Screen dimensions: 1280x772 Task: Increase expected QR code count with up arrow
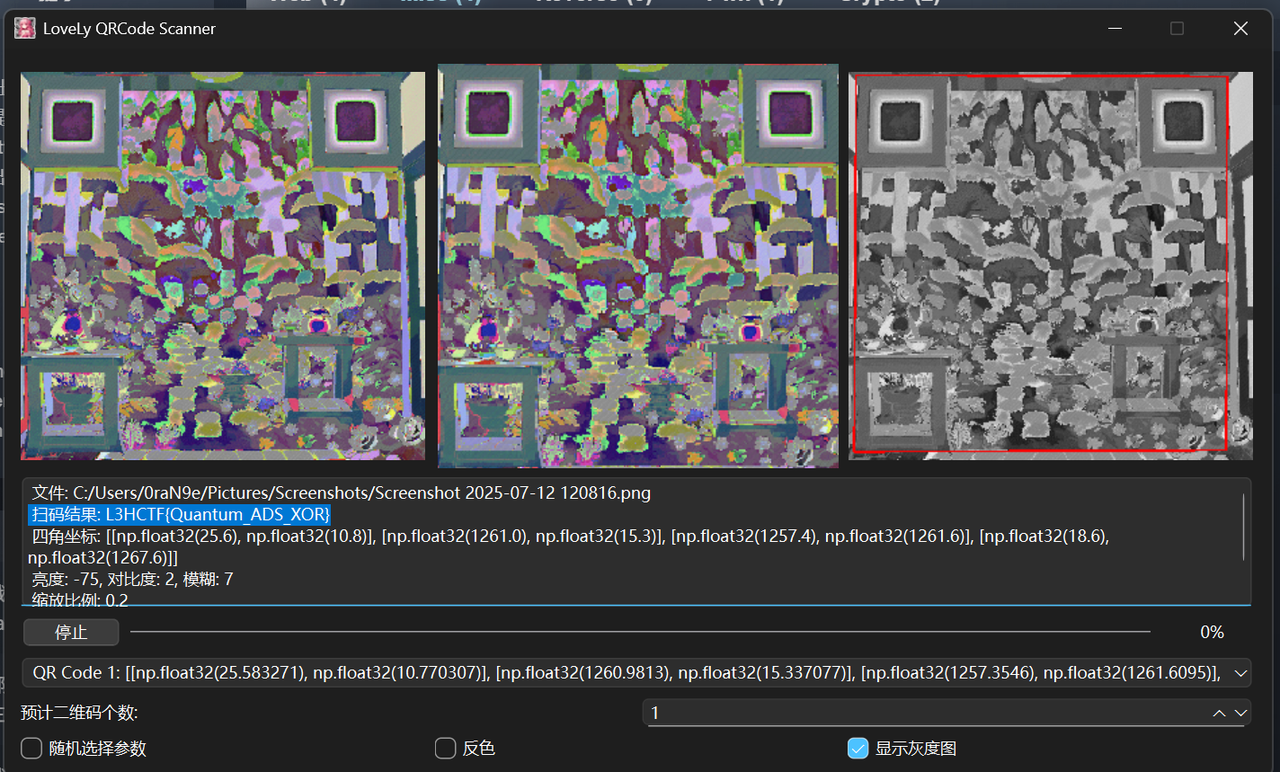point(1219,713)
